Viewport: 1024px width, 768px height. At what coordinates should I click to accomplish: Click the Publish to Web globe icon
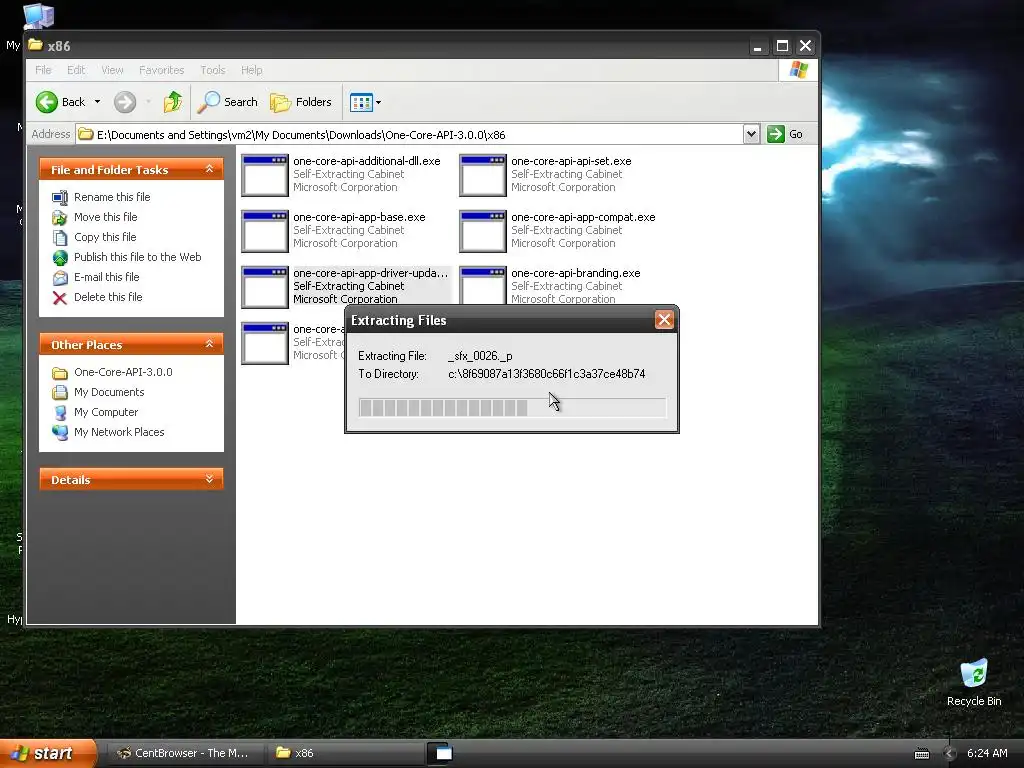coord(60,257)
